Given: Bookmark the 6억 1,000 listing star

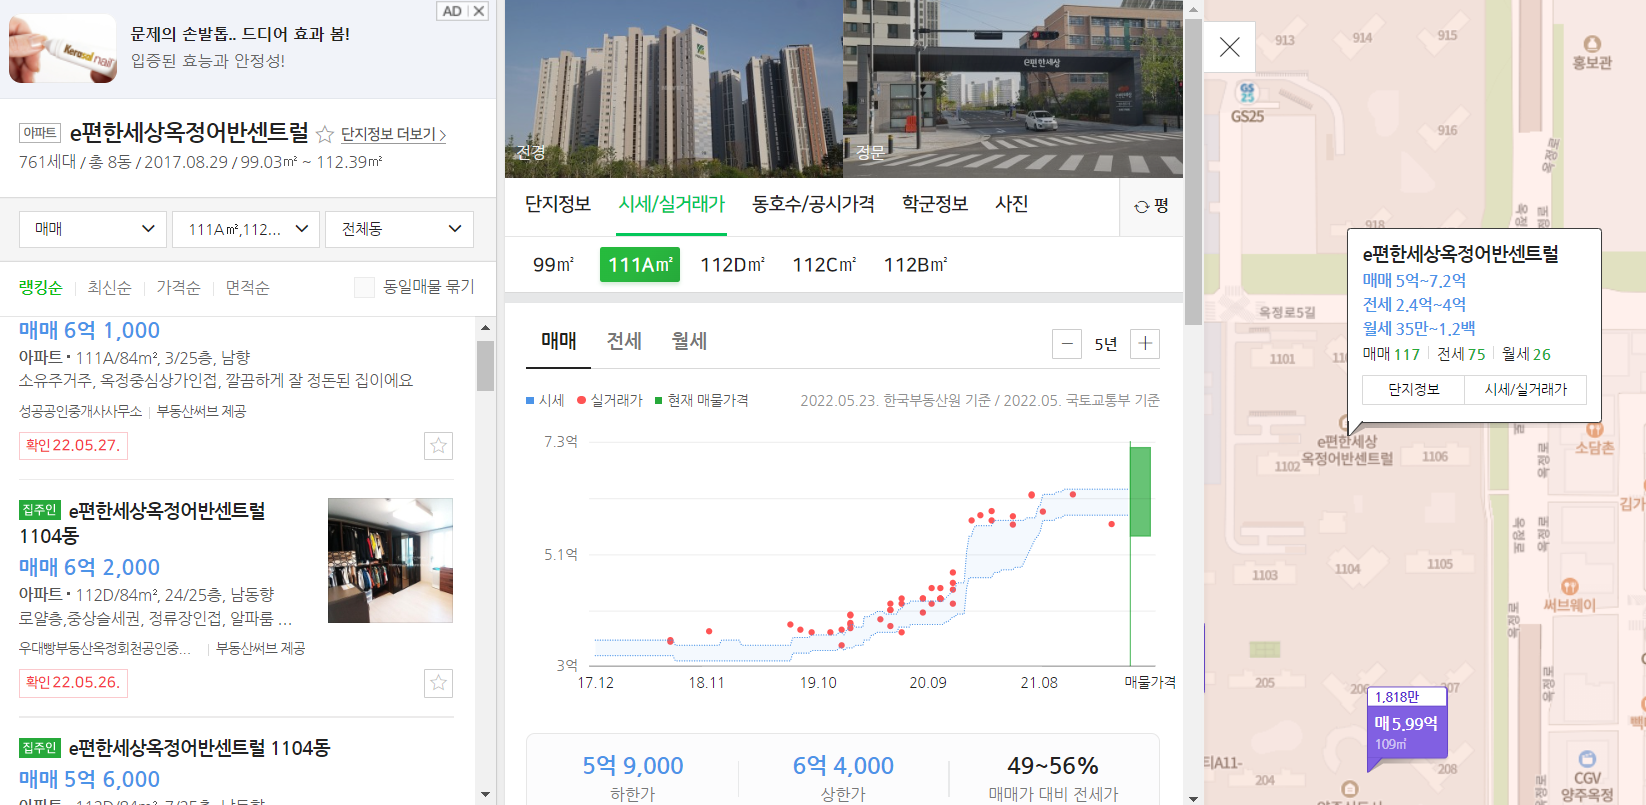Looking at the screenshot, I should point(438,446).
